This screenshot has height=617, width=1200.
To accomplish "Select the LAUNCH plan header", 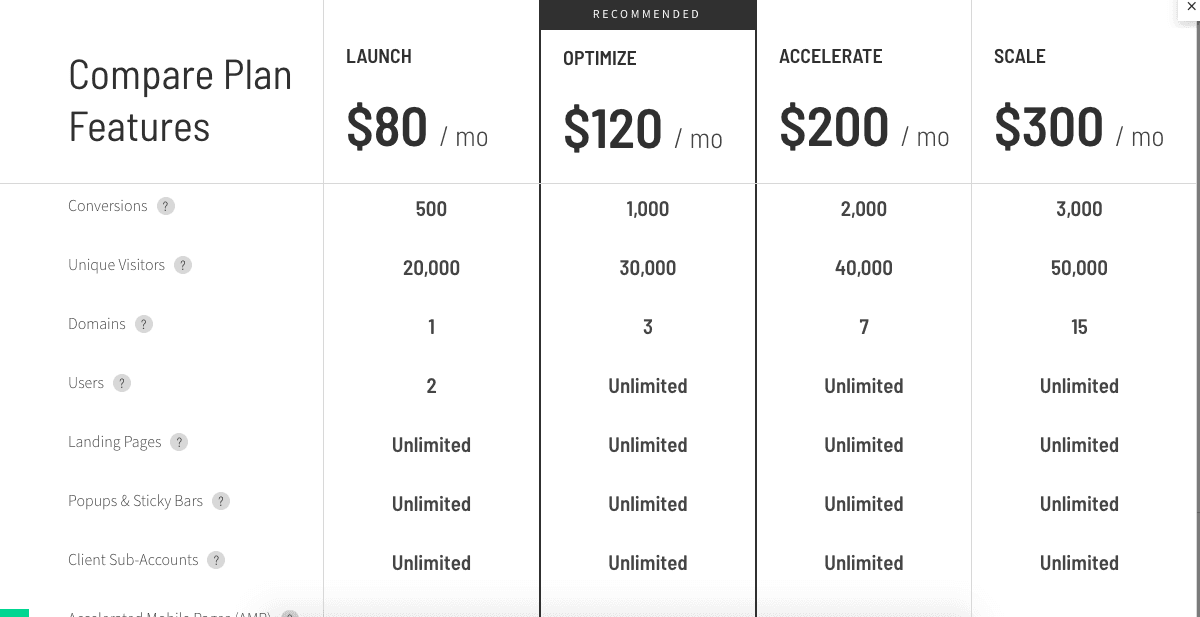I will [378, 56].
